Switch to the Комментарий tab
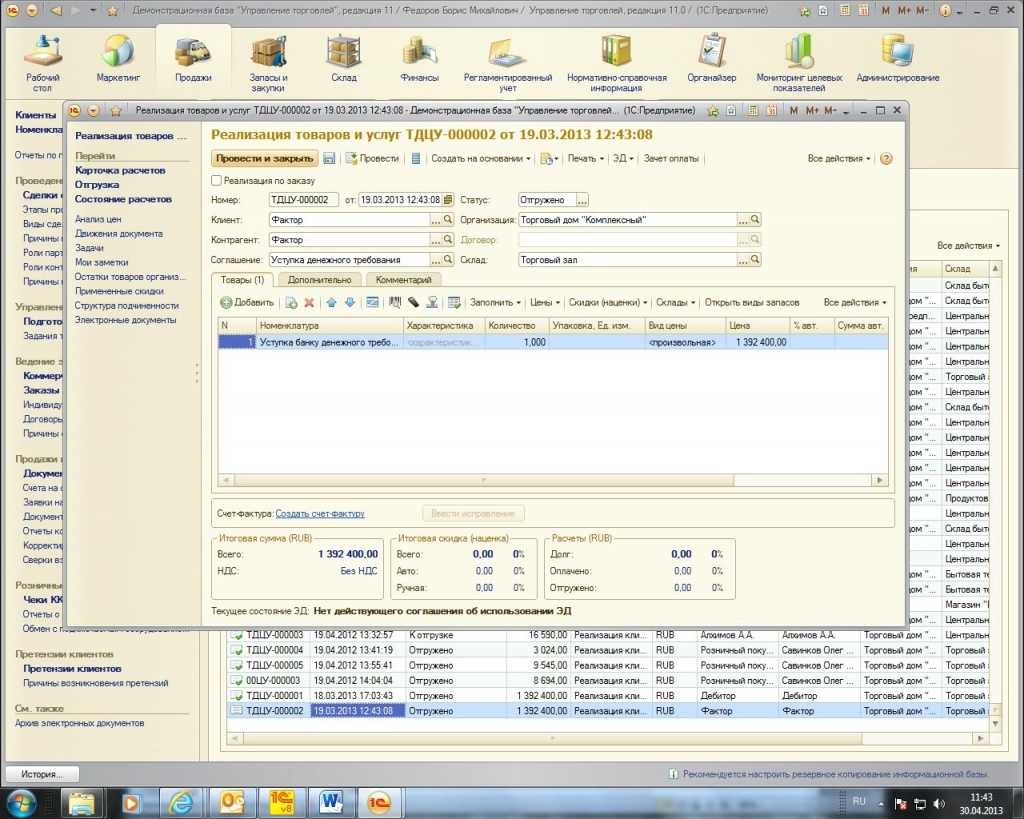Viewport: 1024px width, 819px height. (x=404, y=280)
